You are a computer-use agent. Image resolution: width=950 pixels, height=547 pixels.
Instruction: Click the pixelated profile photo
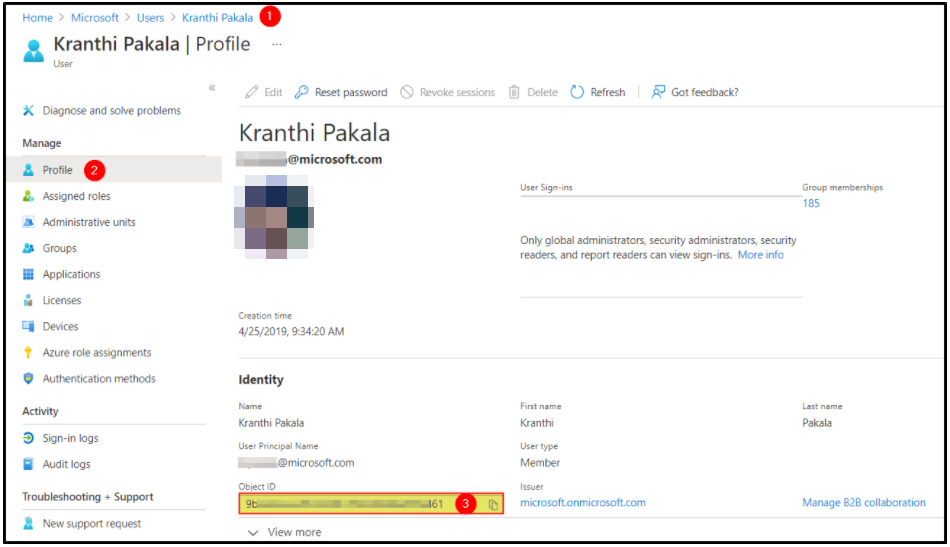(x=274, y=217)
